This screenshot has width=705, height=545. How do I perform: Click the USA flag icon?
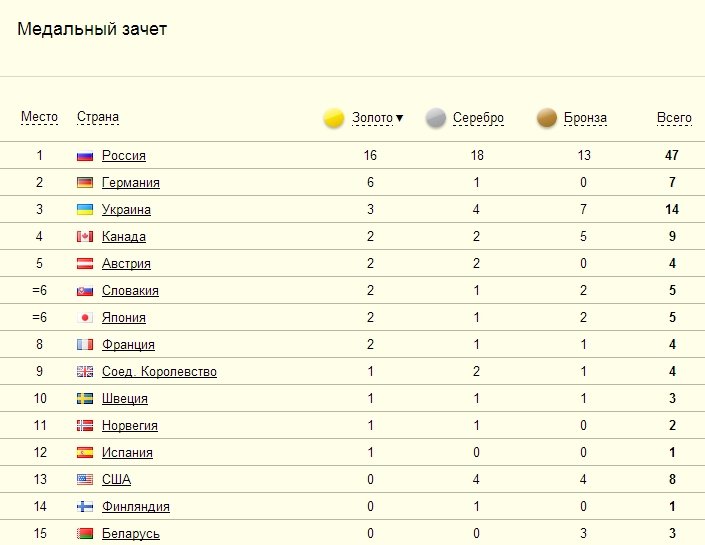pyautogui.click(x=85, y=479)
